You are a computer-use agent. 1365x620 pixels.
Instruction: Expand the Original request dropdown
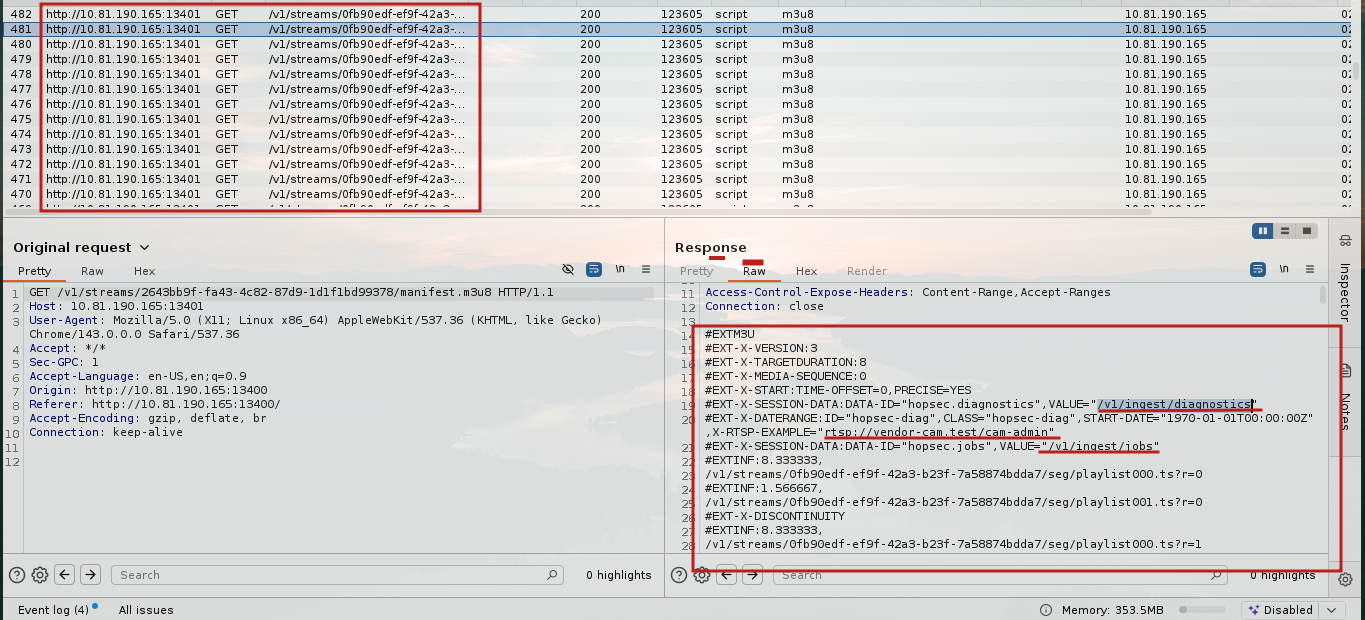pos(145,248)
